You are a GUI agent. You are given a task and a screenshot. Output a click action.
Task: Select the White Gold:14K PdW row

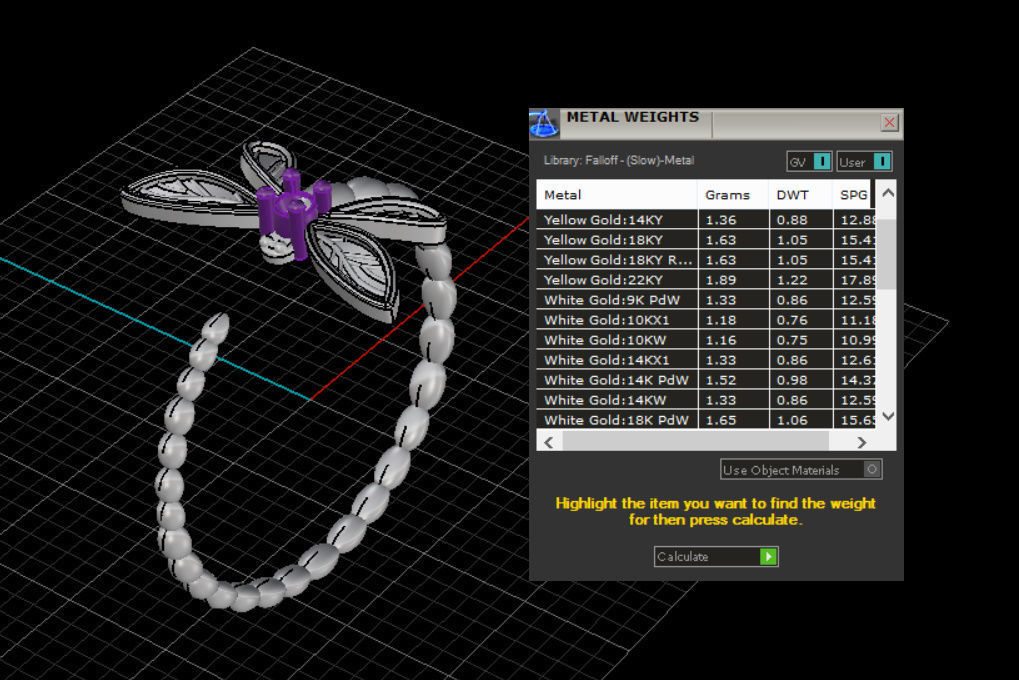click(706, 380)
